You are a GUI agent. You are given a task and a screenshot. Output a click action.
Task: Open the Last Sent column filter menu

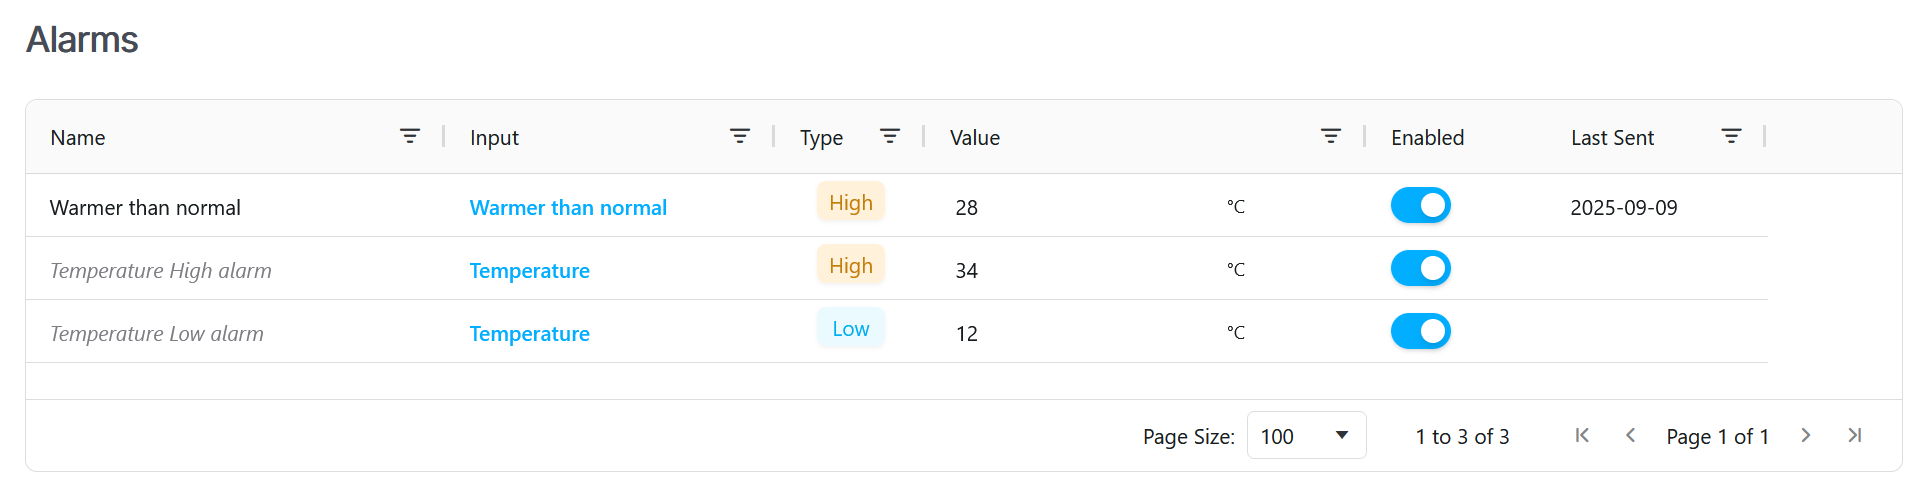1732,136
